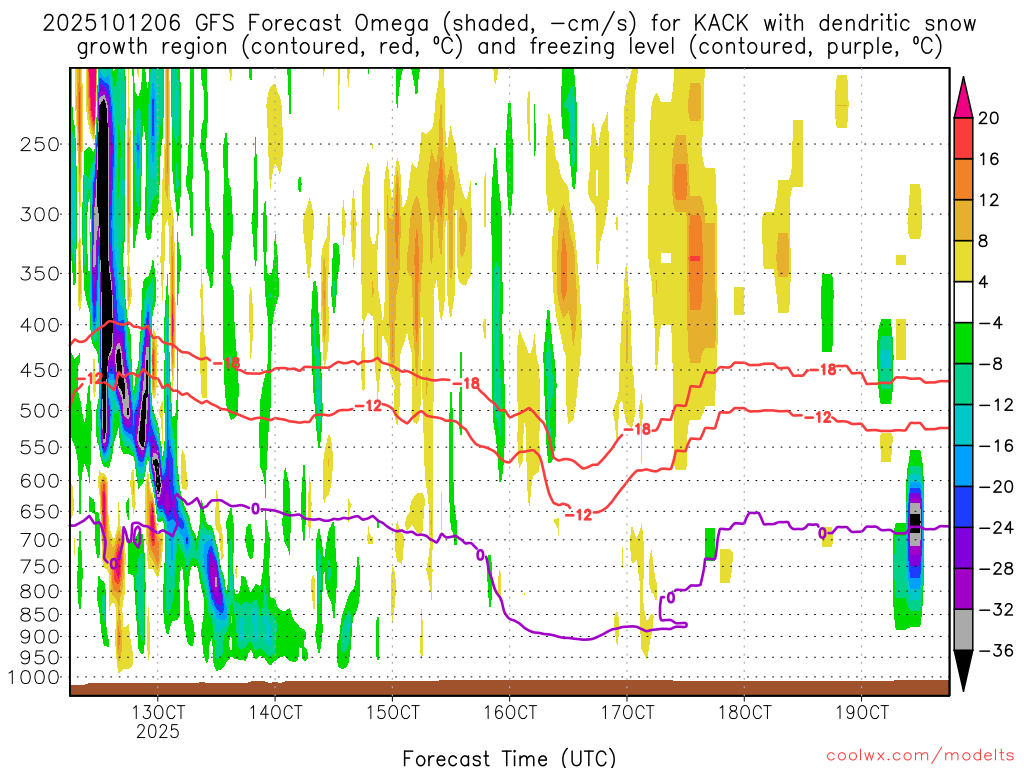
Task: Pick the teal -8 to -12 colorbar segment
Action: 963,384
